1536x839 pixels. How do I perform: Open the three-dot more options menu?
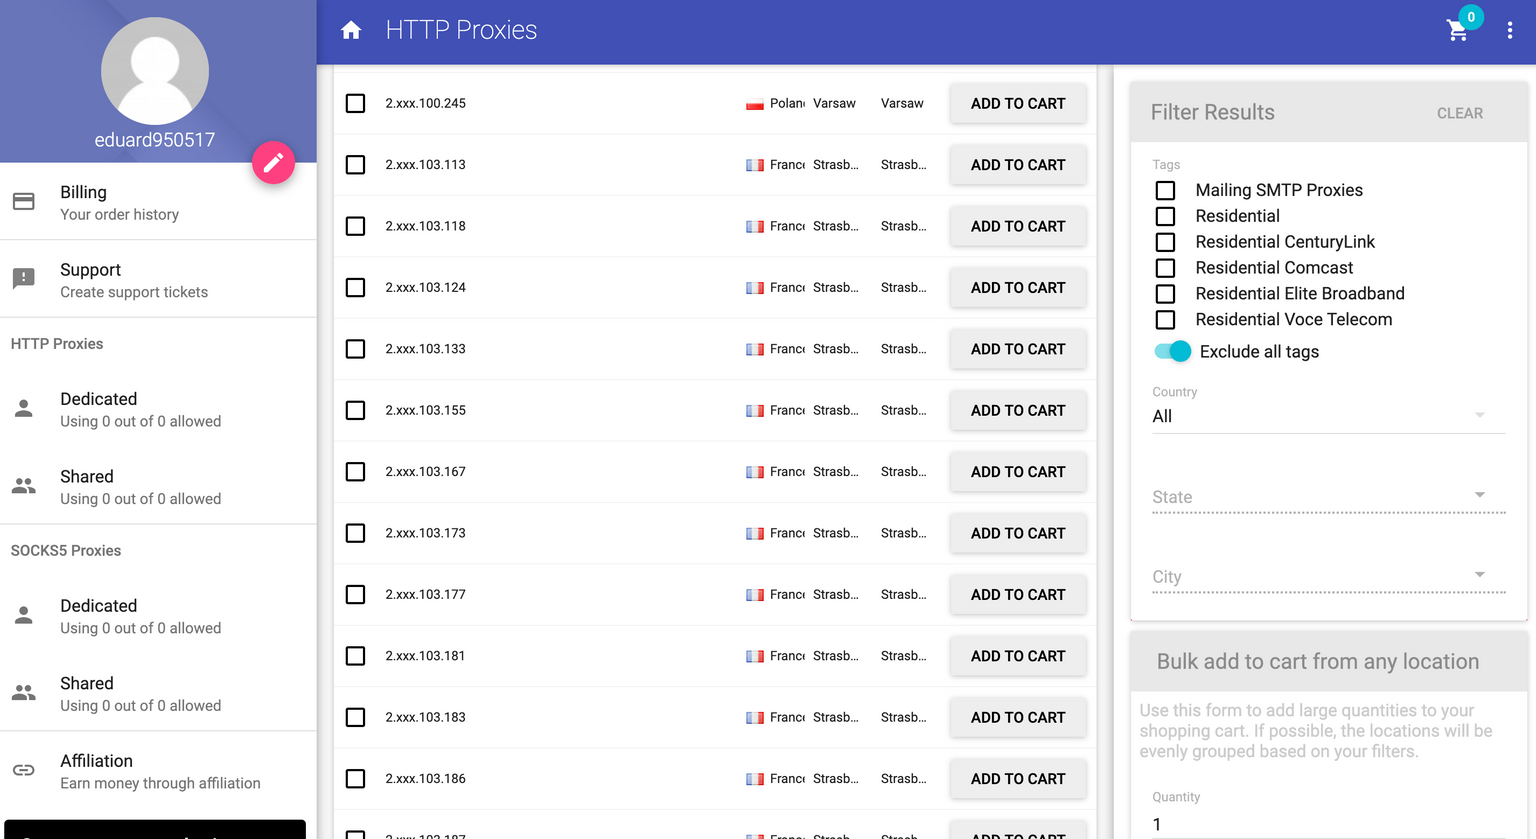click(1509, 31)
